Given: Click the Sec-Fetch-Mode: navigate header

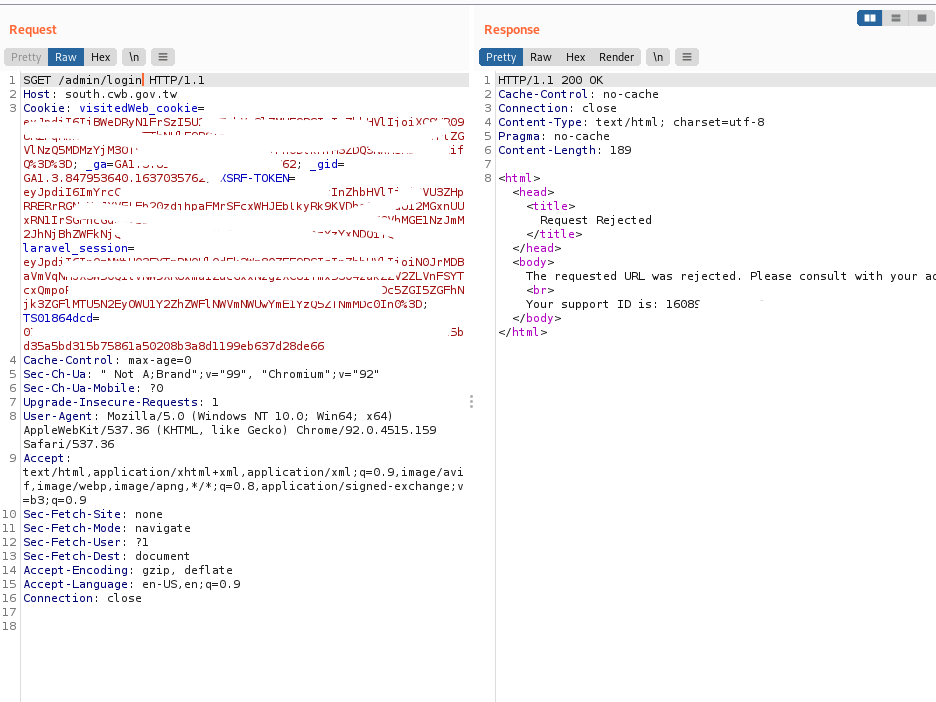Looking at the screenshot, I should (107, 528).
